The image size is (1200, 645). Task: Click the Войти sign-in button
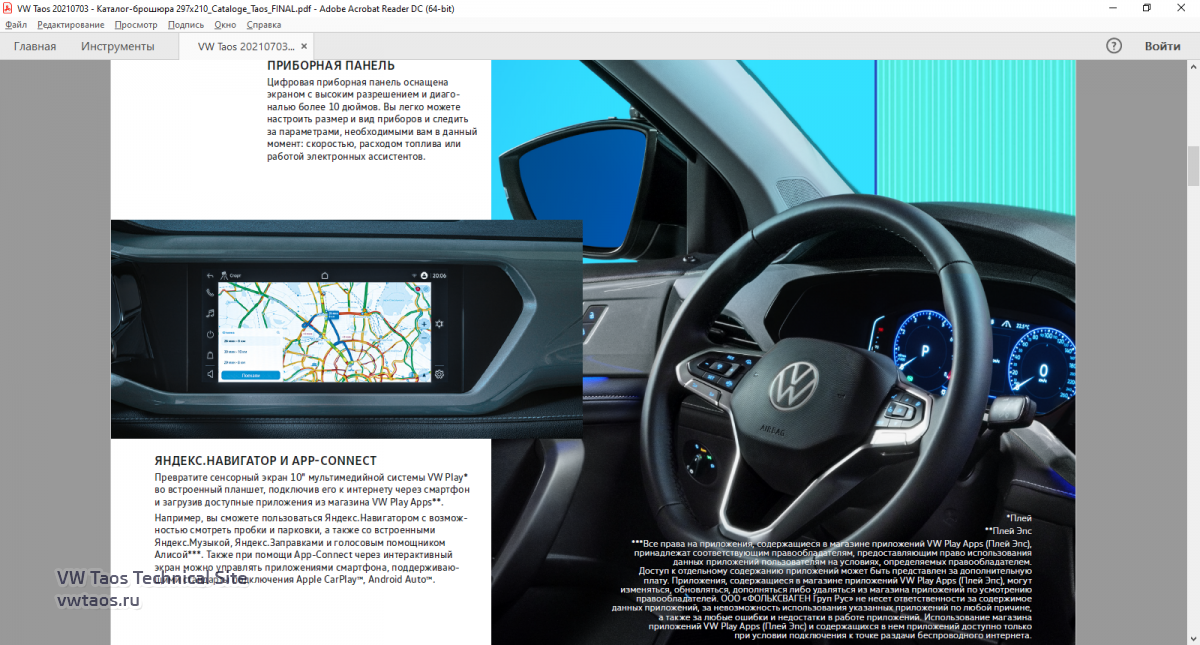tap(1162, 46)
